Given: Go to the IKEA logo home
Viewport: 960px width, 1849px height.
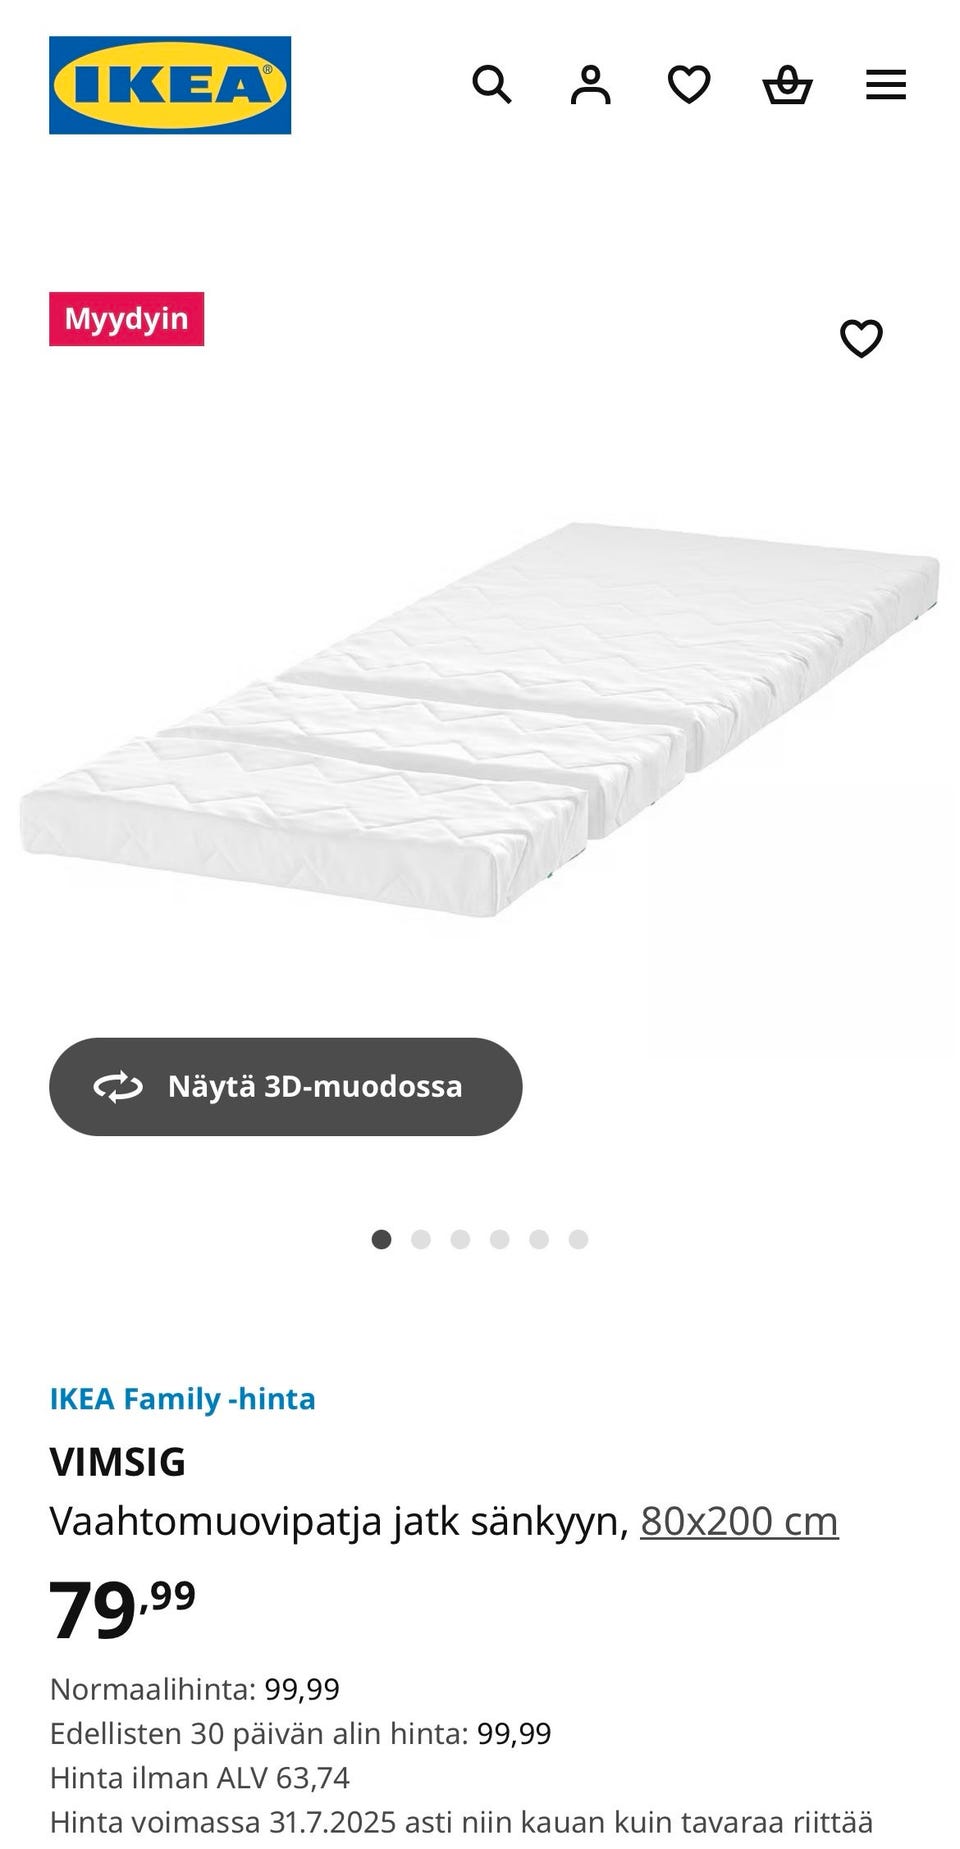Looking at the screenshot, I should (170, 85).
